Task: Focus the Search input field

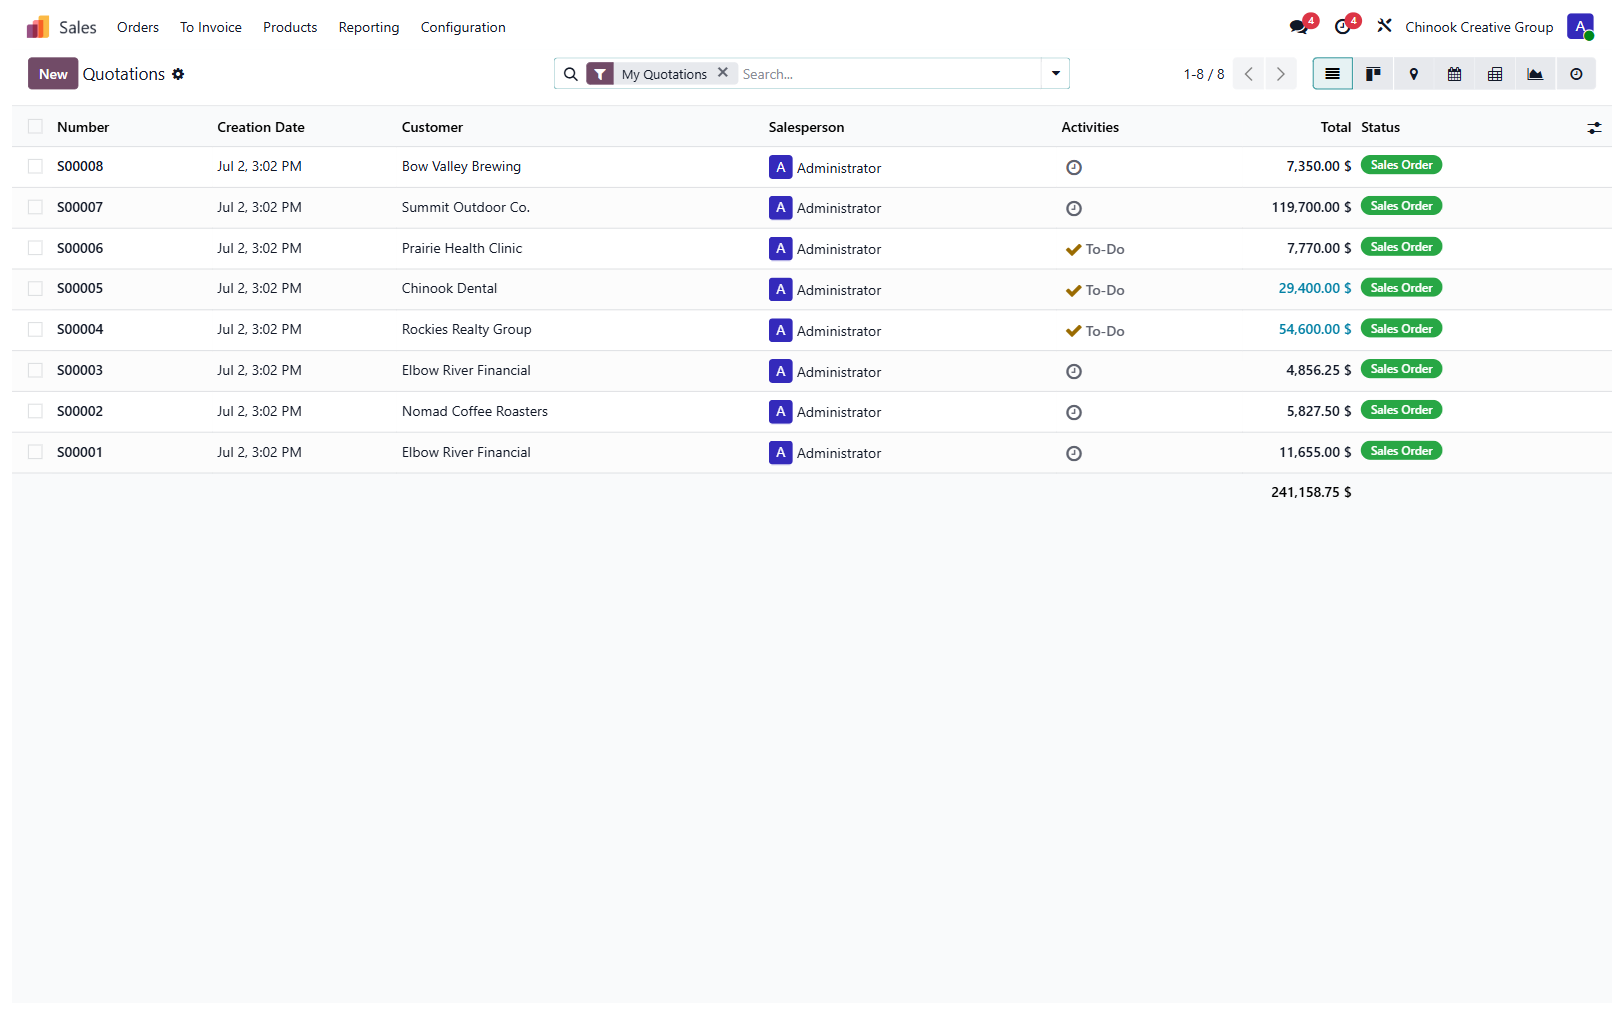Action: pyautogui.click(x=888, y=74)
